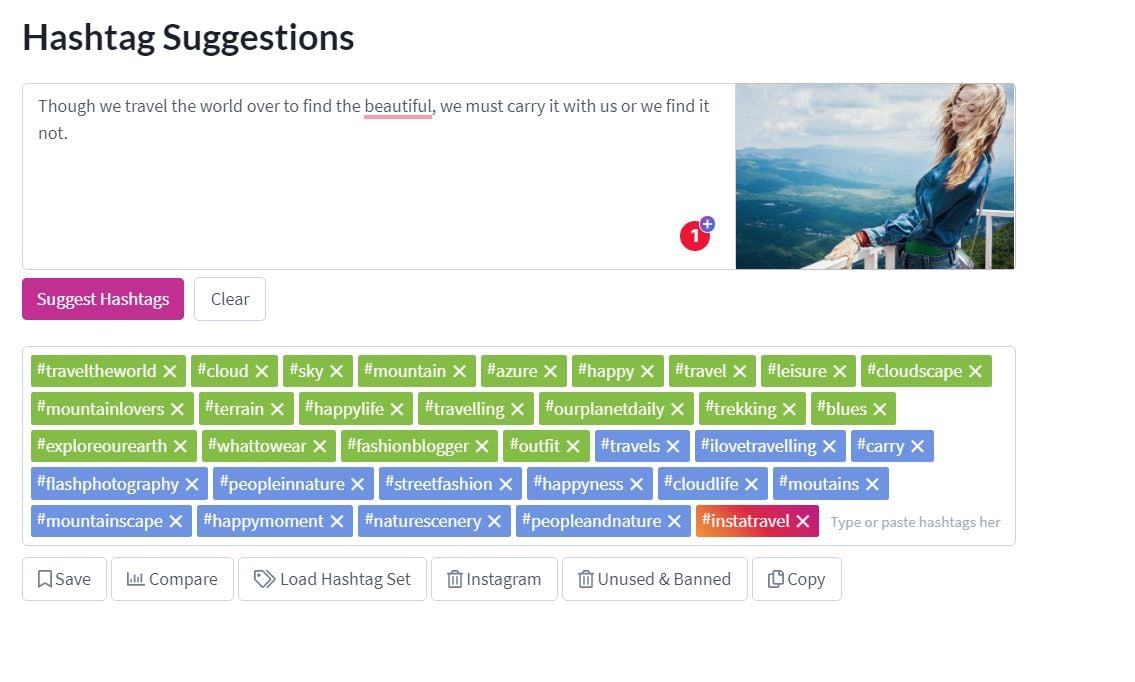Open Load Hashtag Set
Image resolution: width=1135 pixels, height=682 pixels.
(332, 579)
